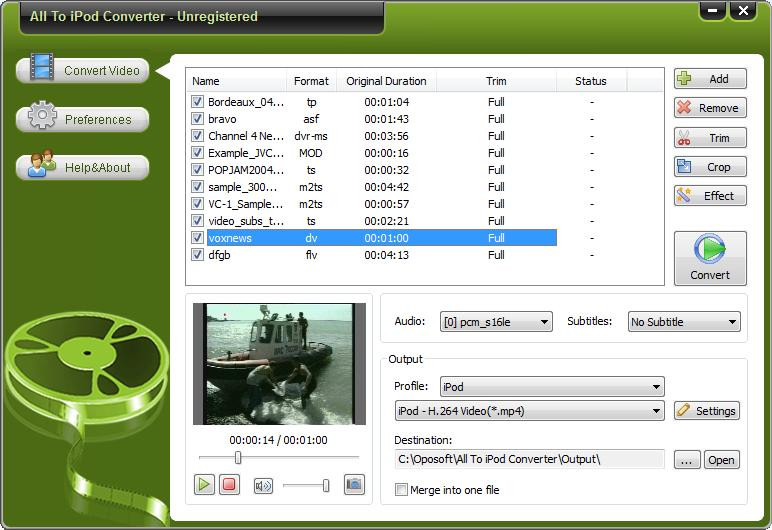772x530 pixels.
Task: Click the voxnews highlighted row
Action: 382,238
